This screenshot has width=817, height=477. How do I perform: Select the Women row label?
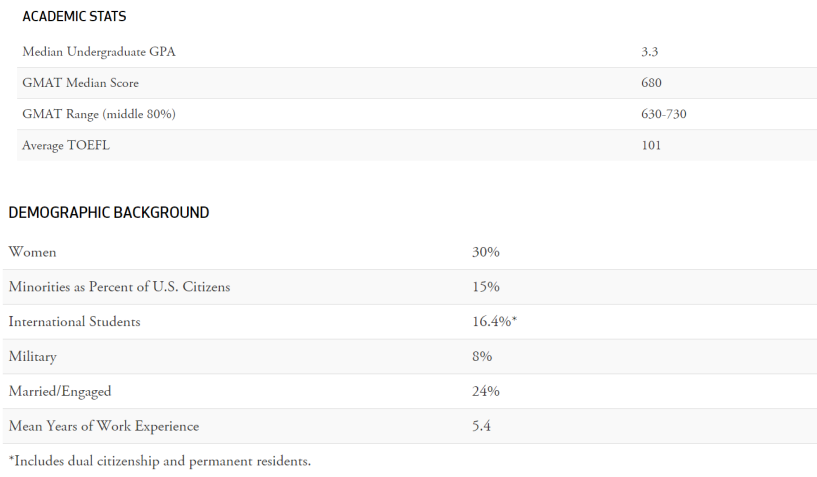pos(33,252)
